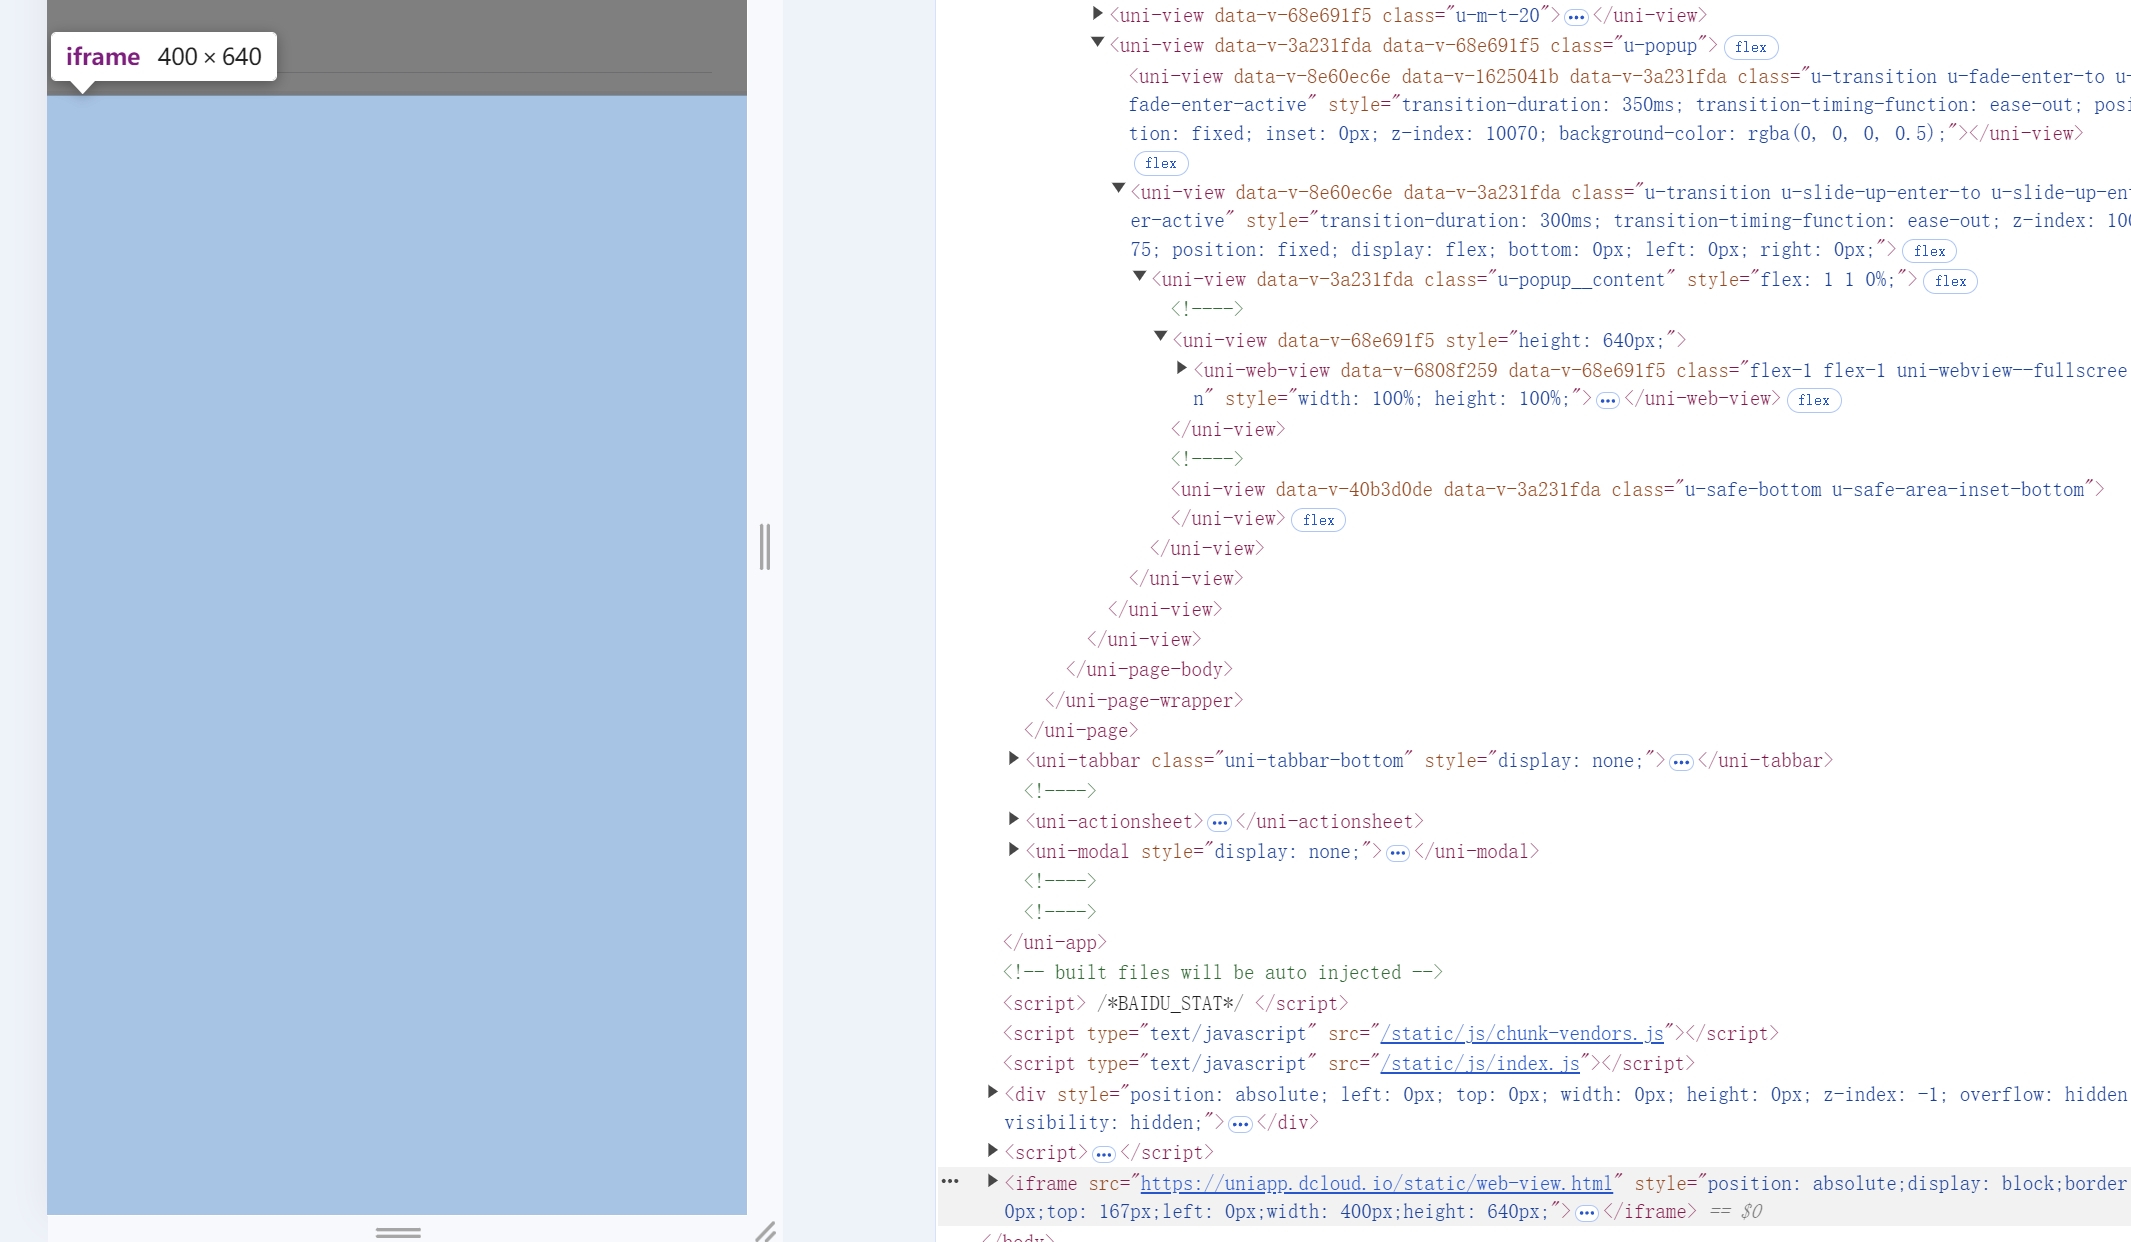
Task: Click ellipsis inside uni-tabbar element
Action: pyautogui.click(x=1681, y=762)
